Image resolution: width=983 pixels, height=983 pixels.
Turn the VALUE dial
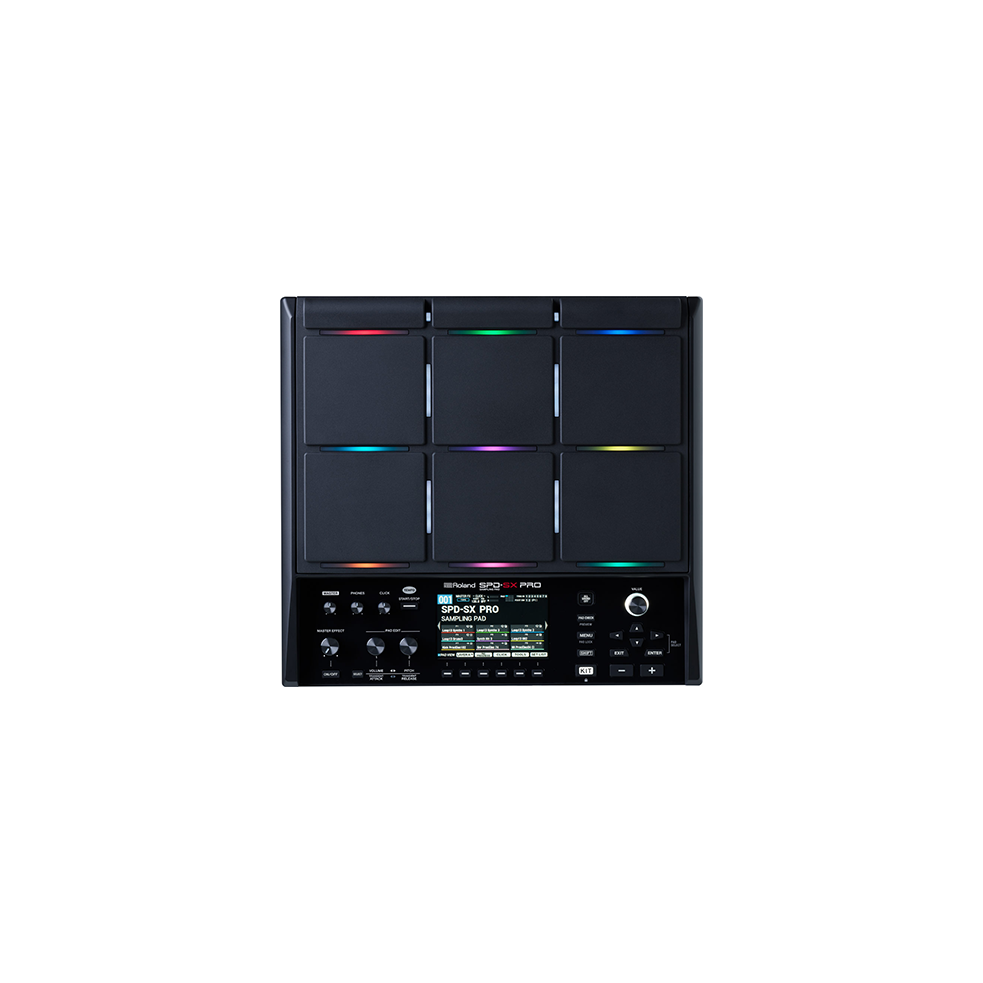(x=637, y=604)
